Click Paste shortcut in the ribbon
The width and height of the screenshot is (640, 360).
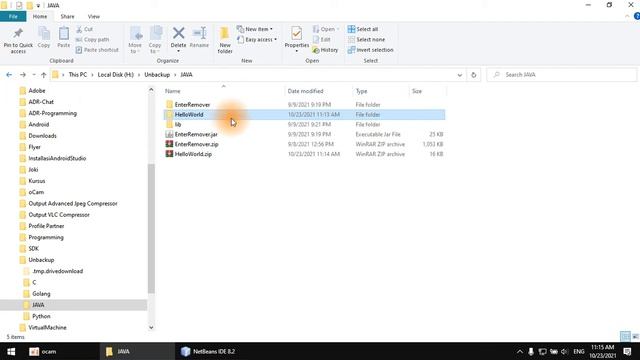click(97, 50)
